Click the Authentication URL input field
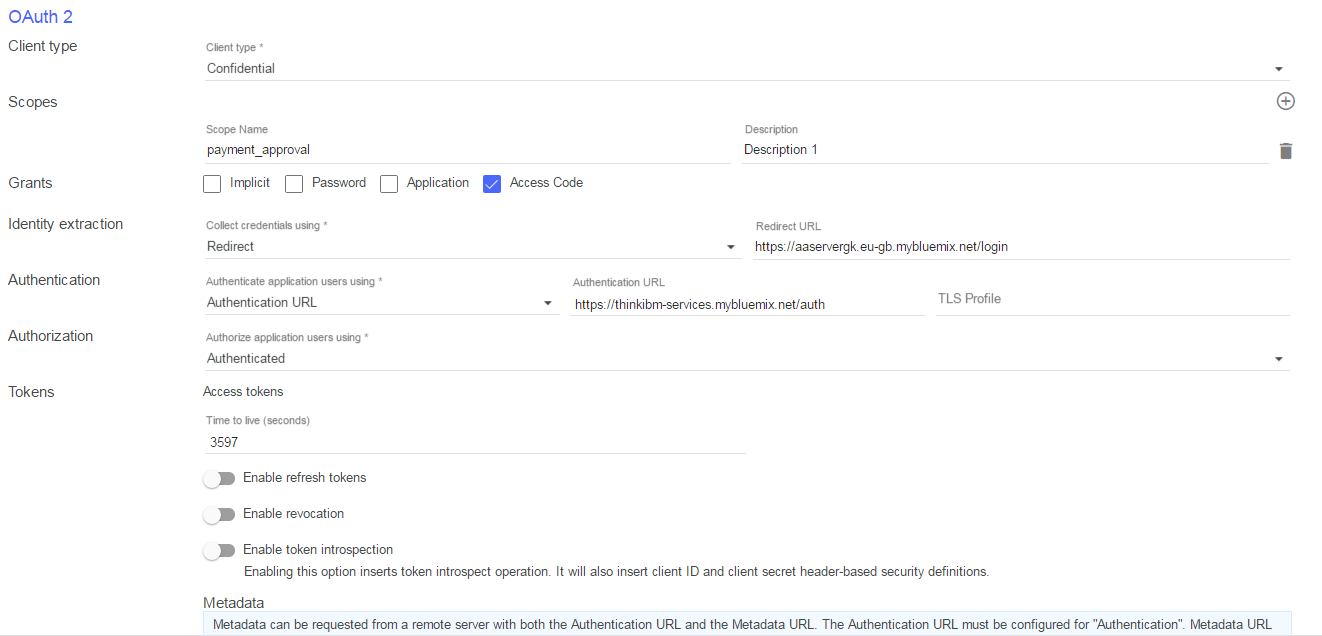Image resolution: width=1322 pixels, height=636 pixels. click(747, 303)
